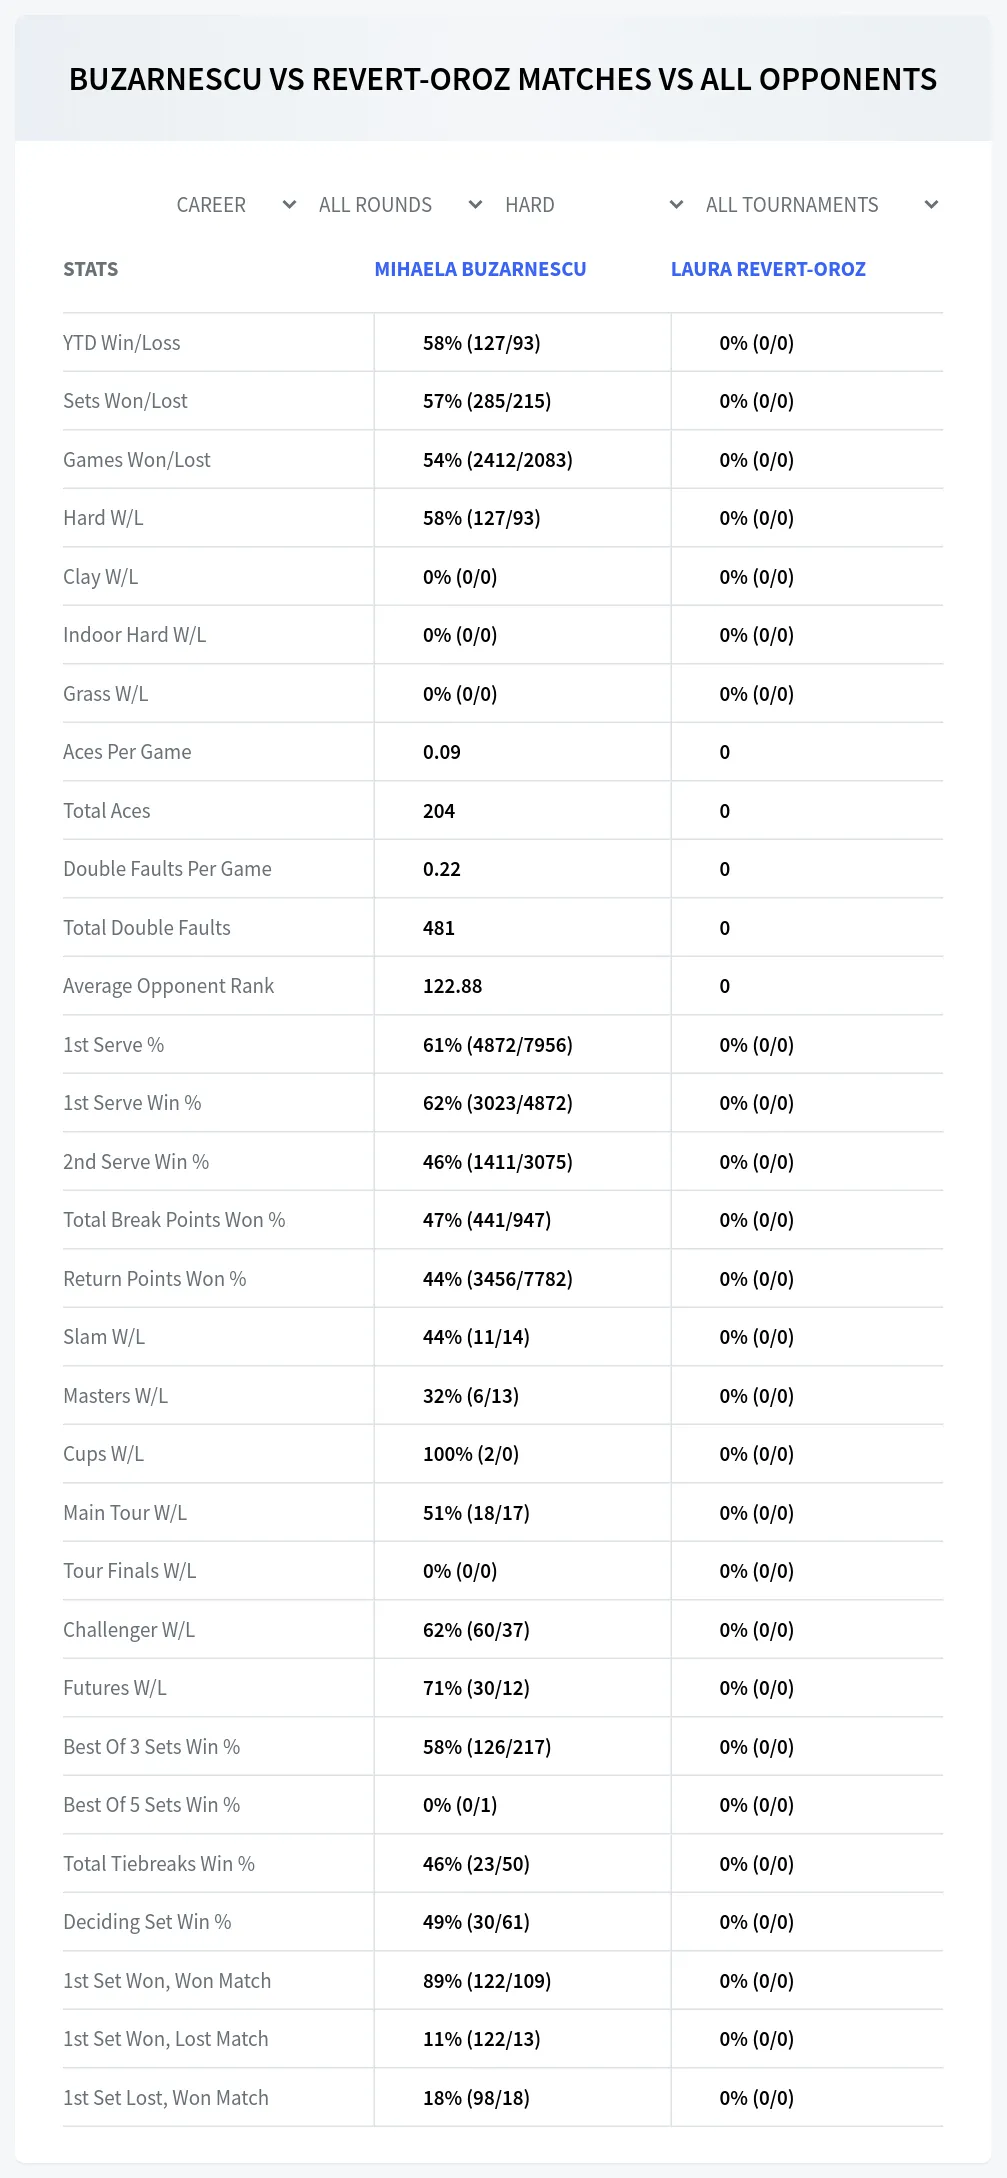
Task: Open the HARD surface dropdown
Action: coord(594,205)
